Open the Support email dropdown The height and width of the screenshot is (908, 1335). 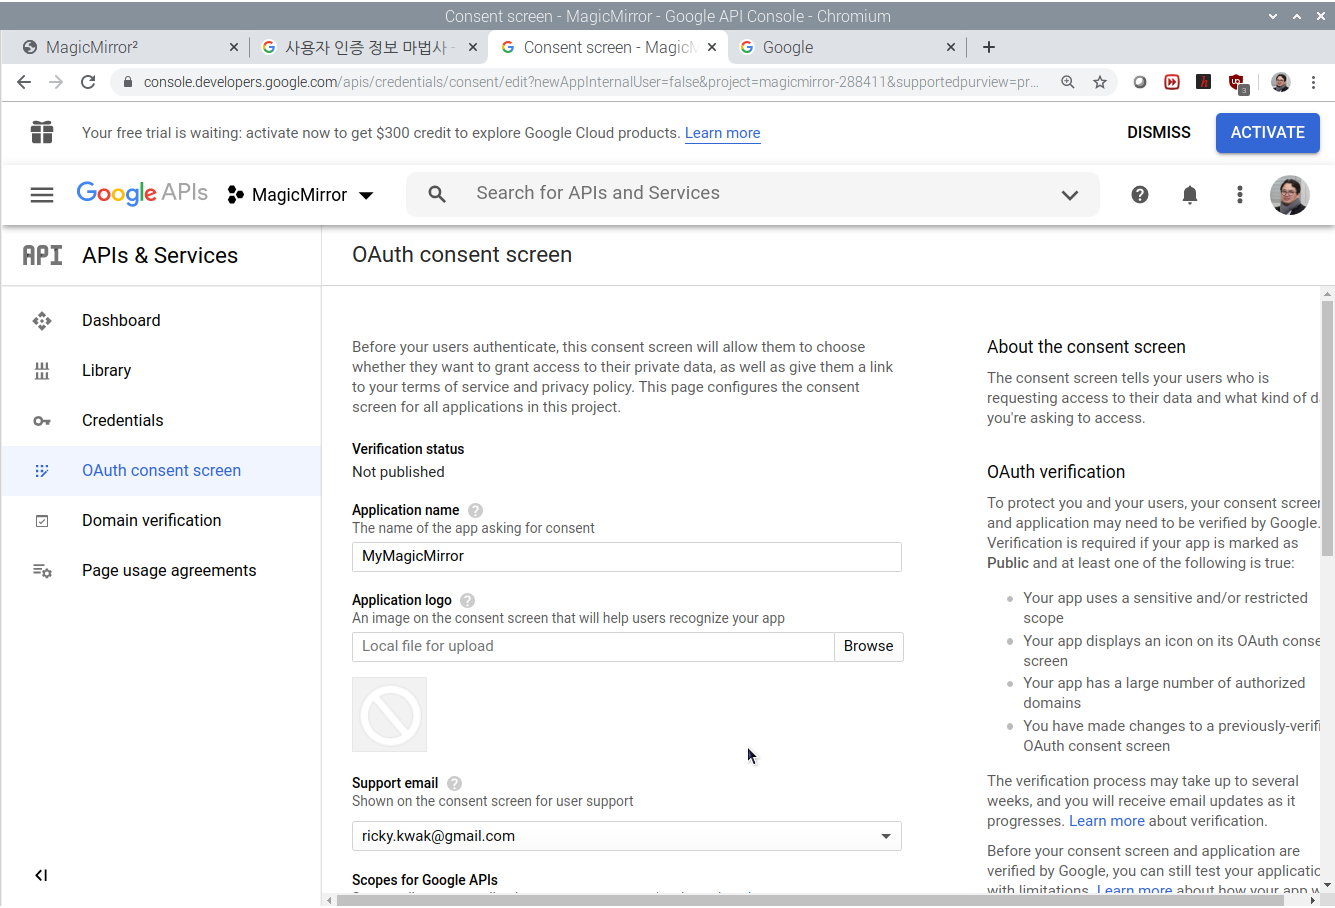627,836
